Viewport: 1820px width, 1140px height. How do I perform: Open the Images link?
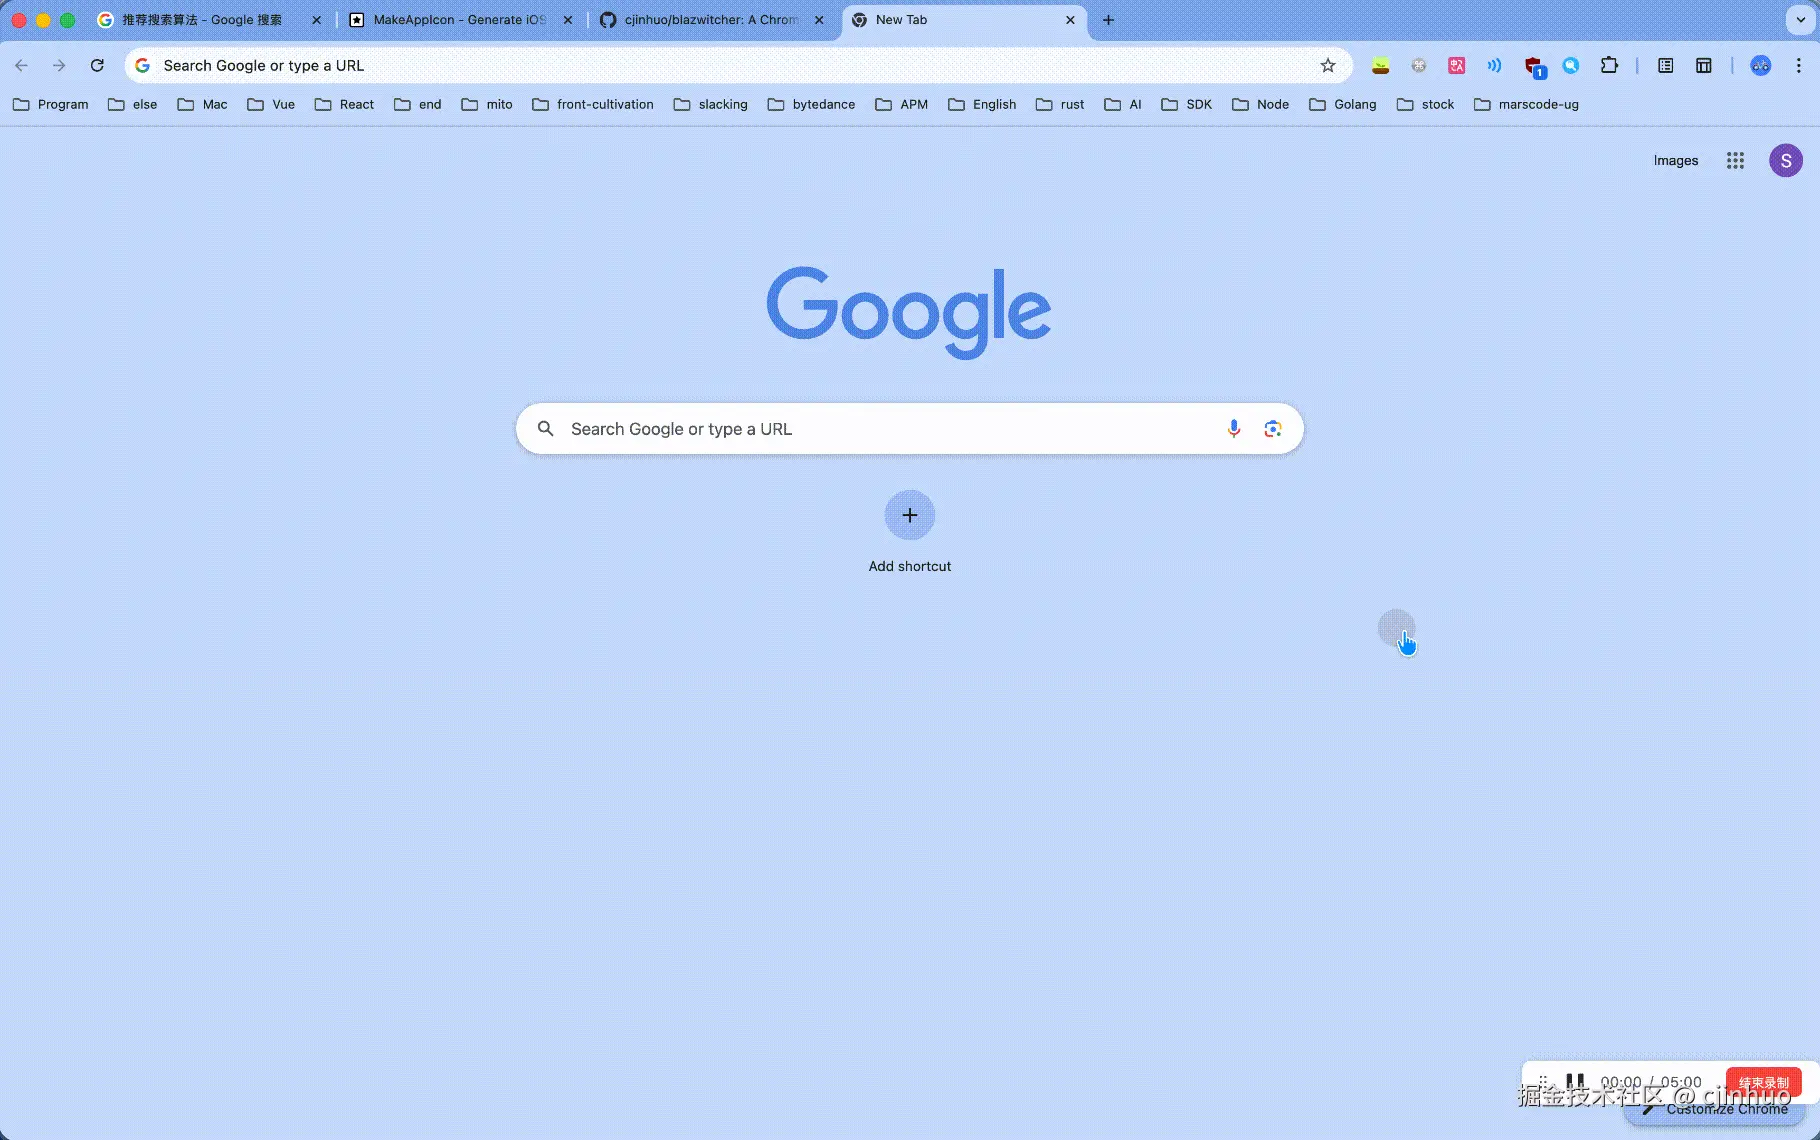tap(1676, 161)
